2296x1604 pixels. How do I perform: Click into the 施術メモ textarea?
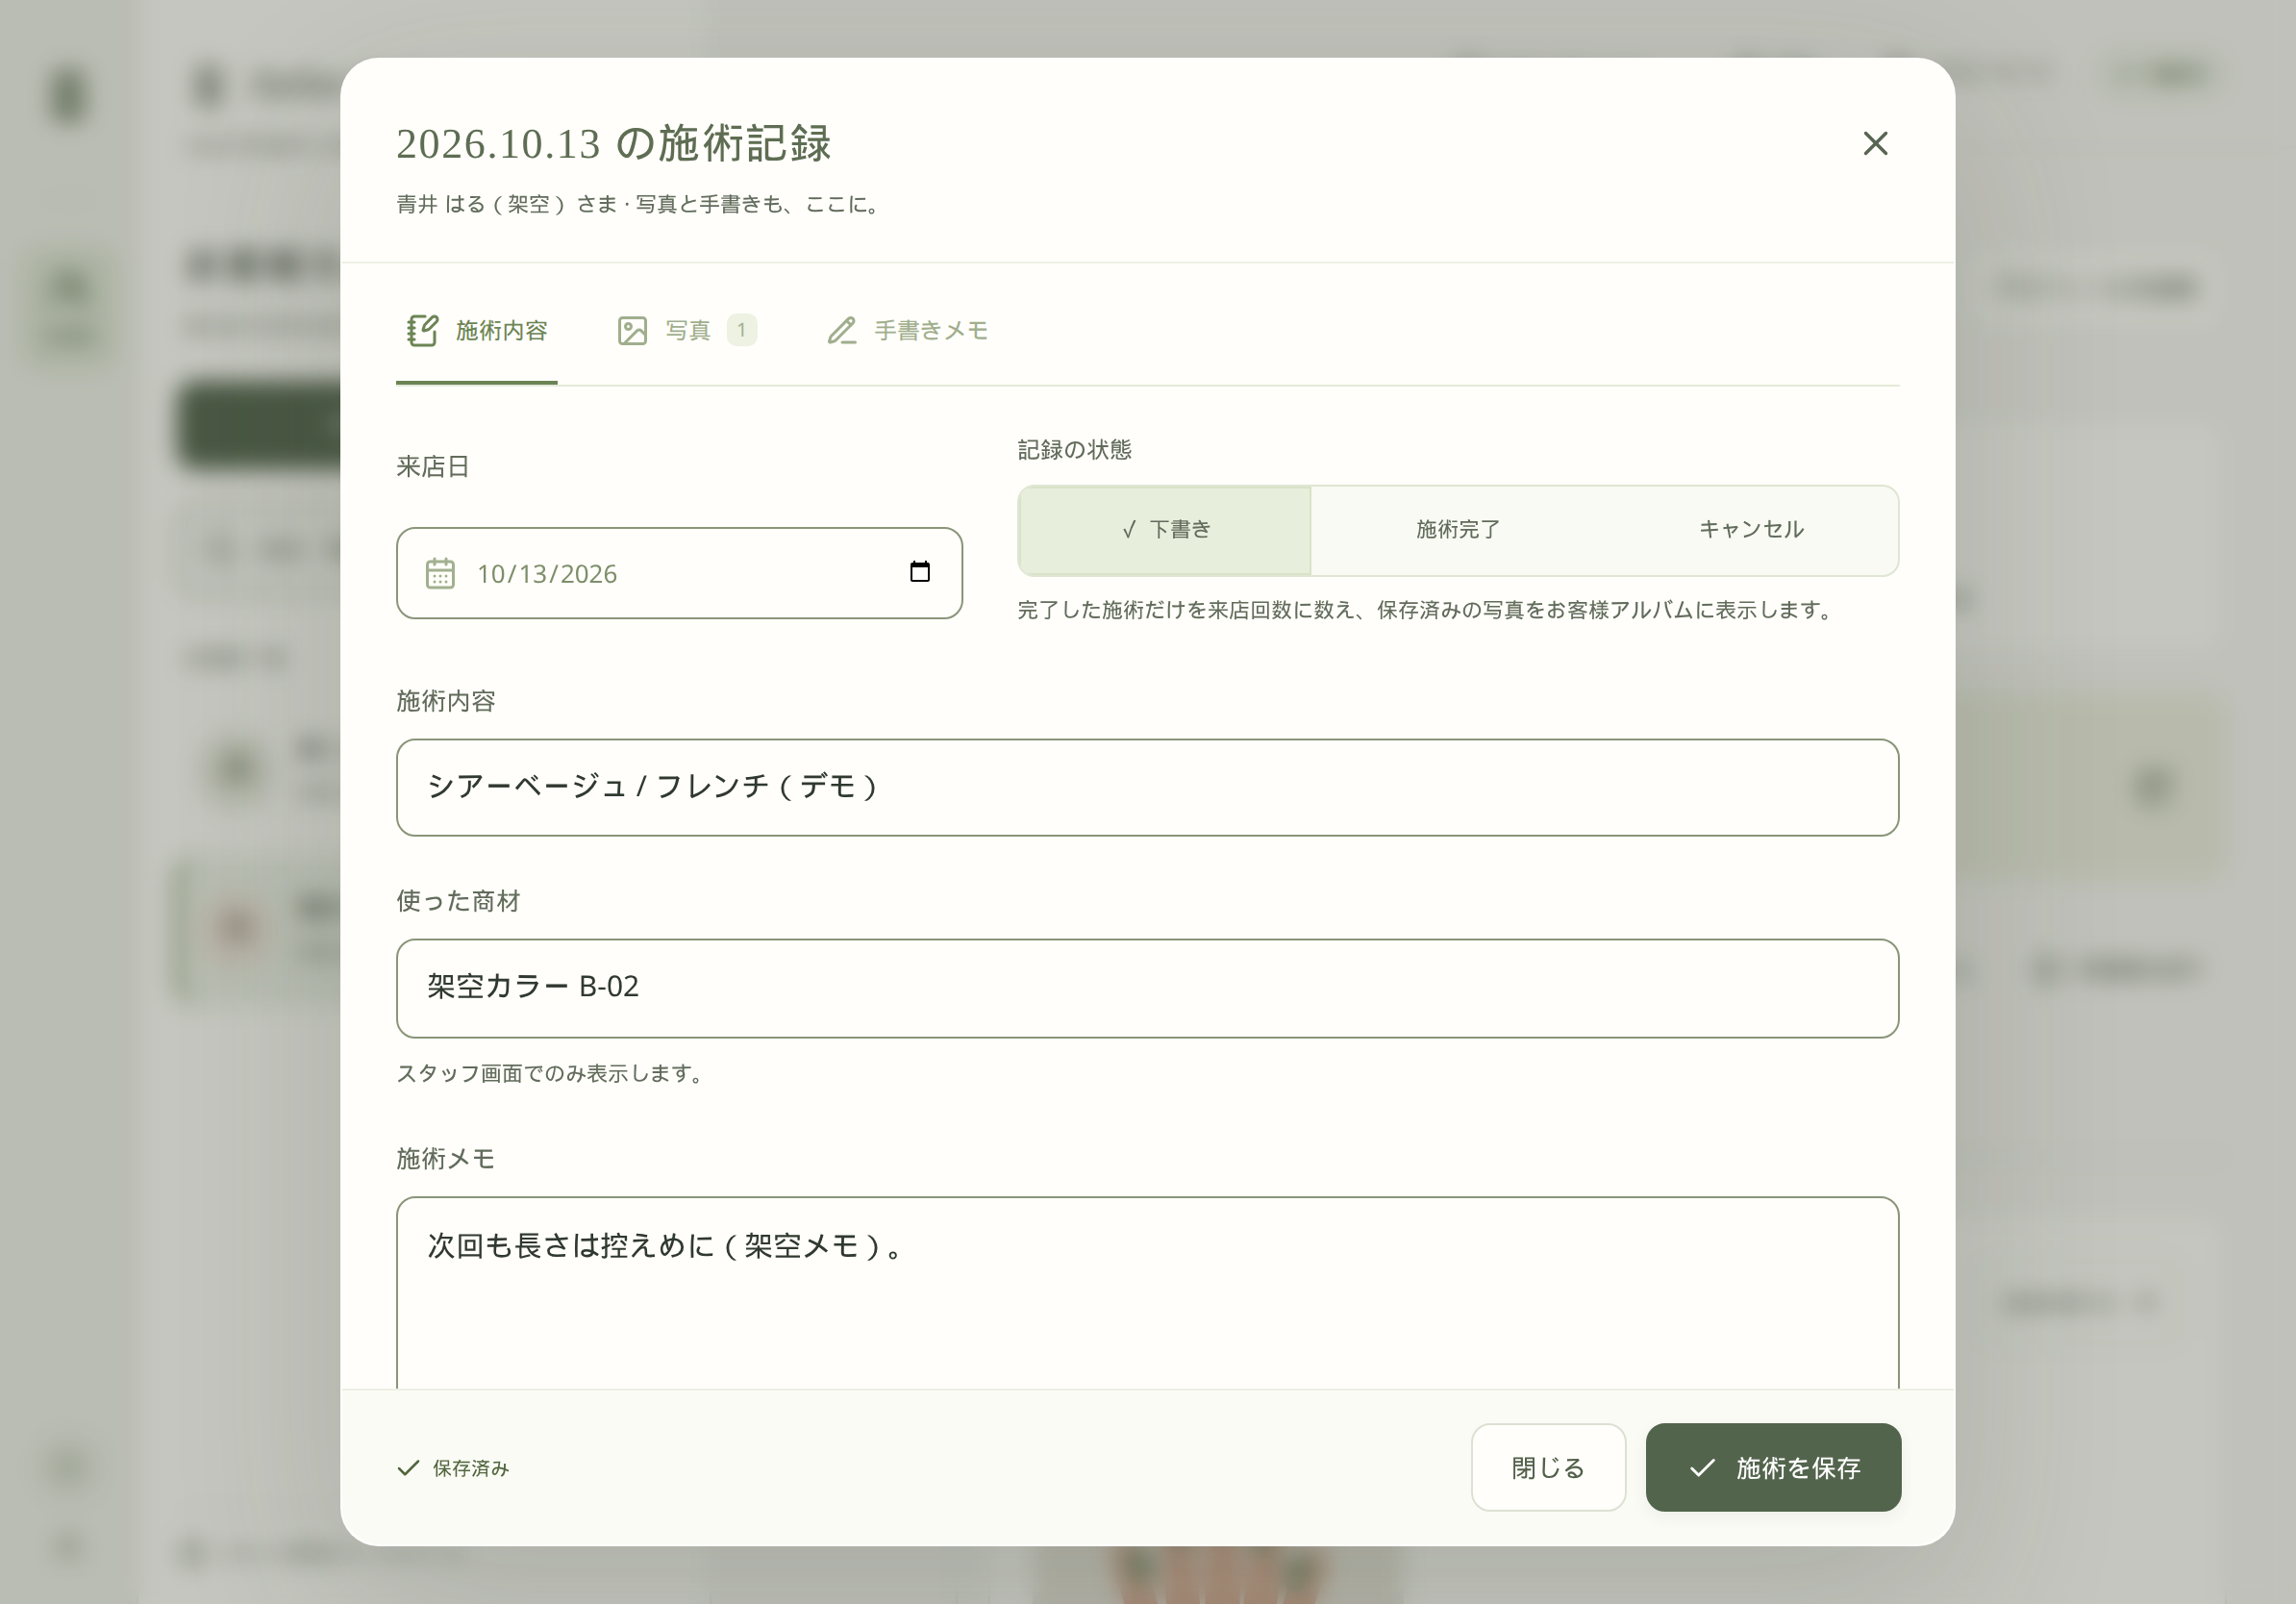pos(1147,1292)
